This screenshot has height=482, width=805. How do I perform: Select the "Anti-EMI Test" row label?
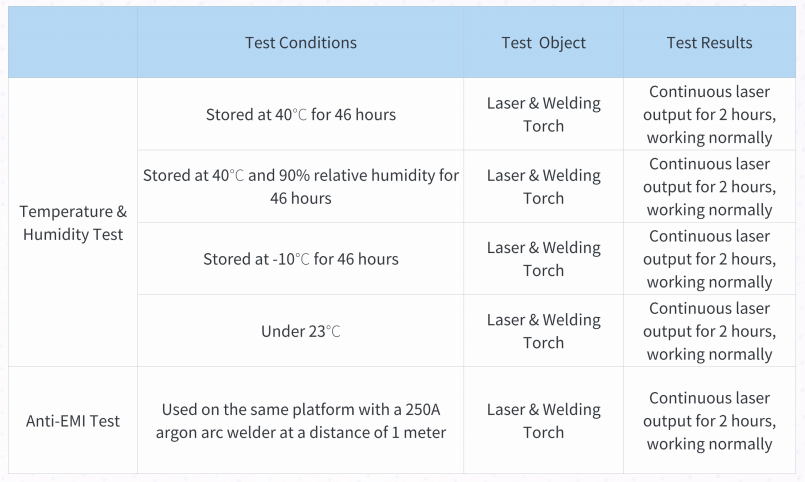tap(73, 421)
